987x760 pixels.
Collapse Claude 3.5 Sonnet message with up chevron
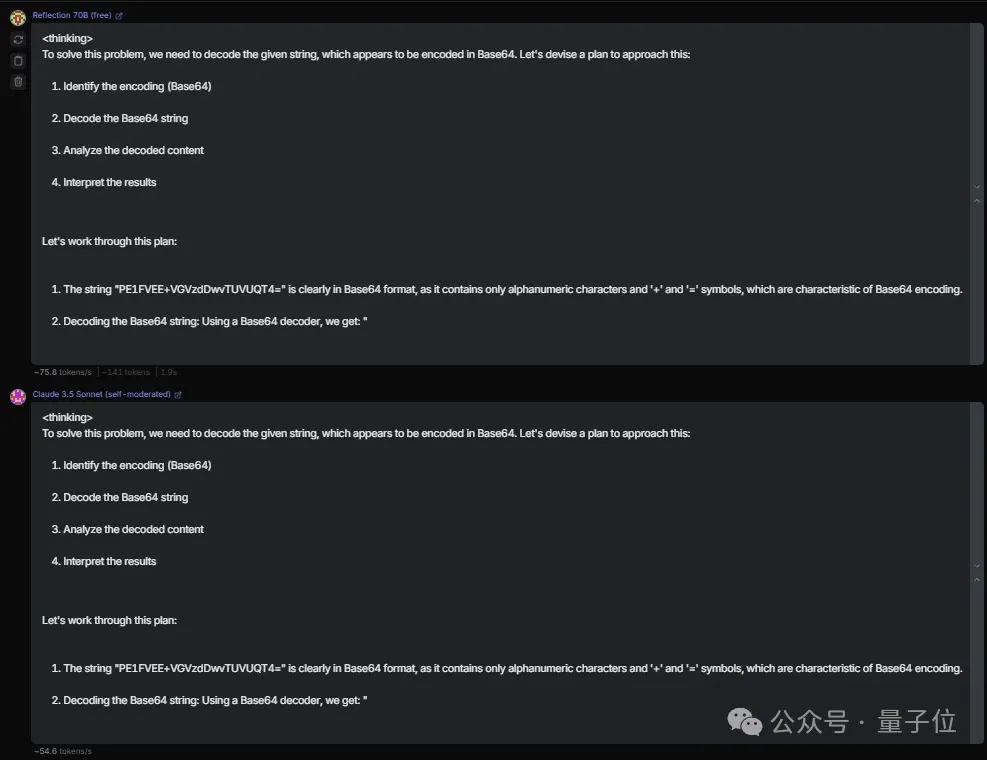pos(977,580)
